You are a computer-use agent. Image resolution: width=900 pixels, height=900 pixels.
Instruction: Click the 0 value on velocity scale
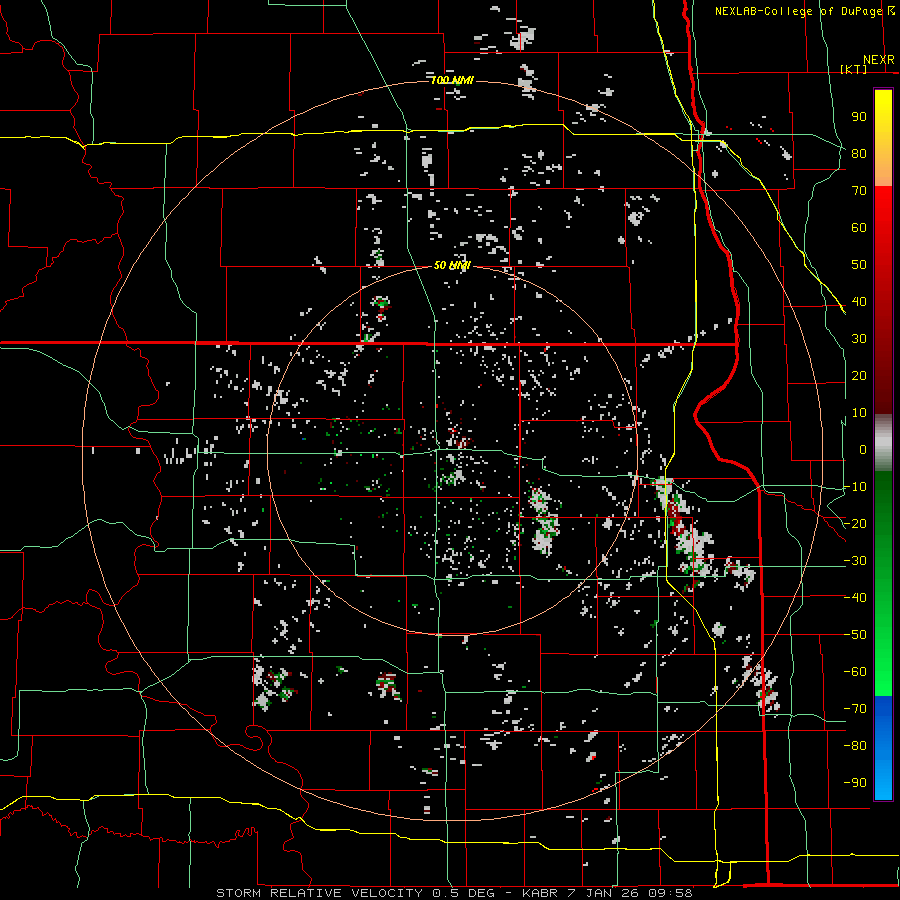[863, 450]
